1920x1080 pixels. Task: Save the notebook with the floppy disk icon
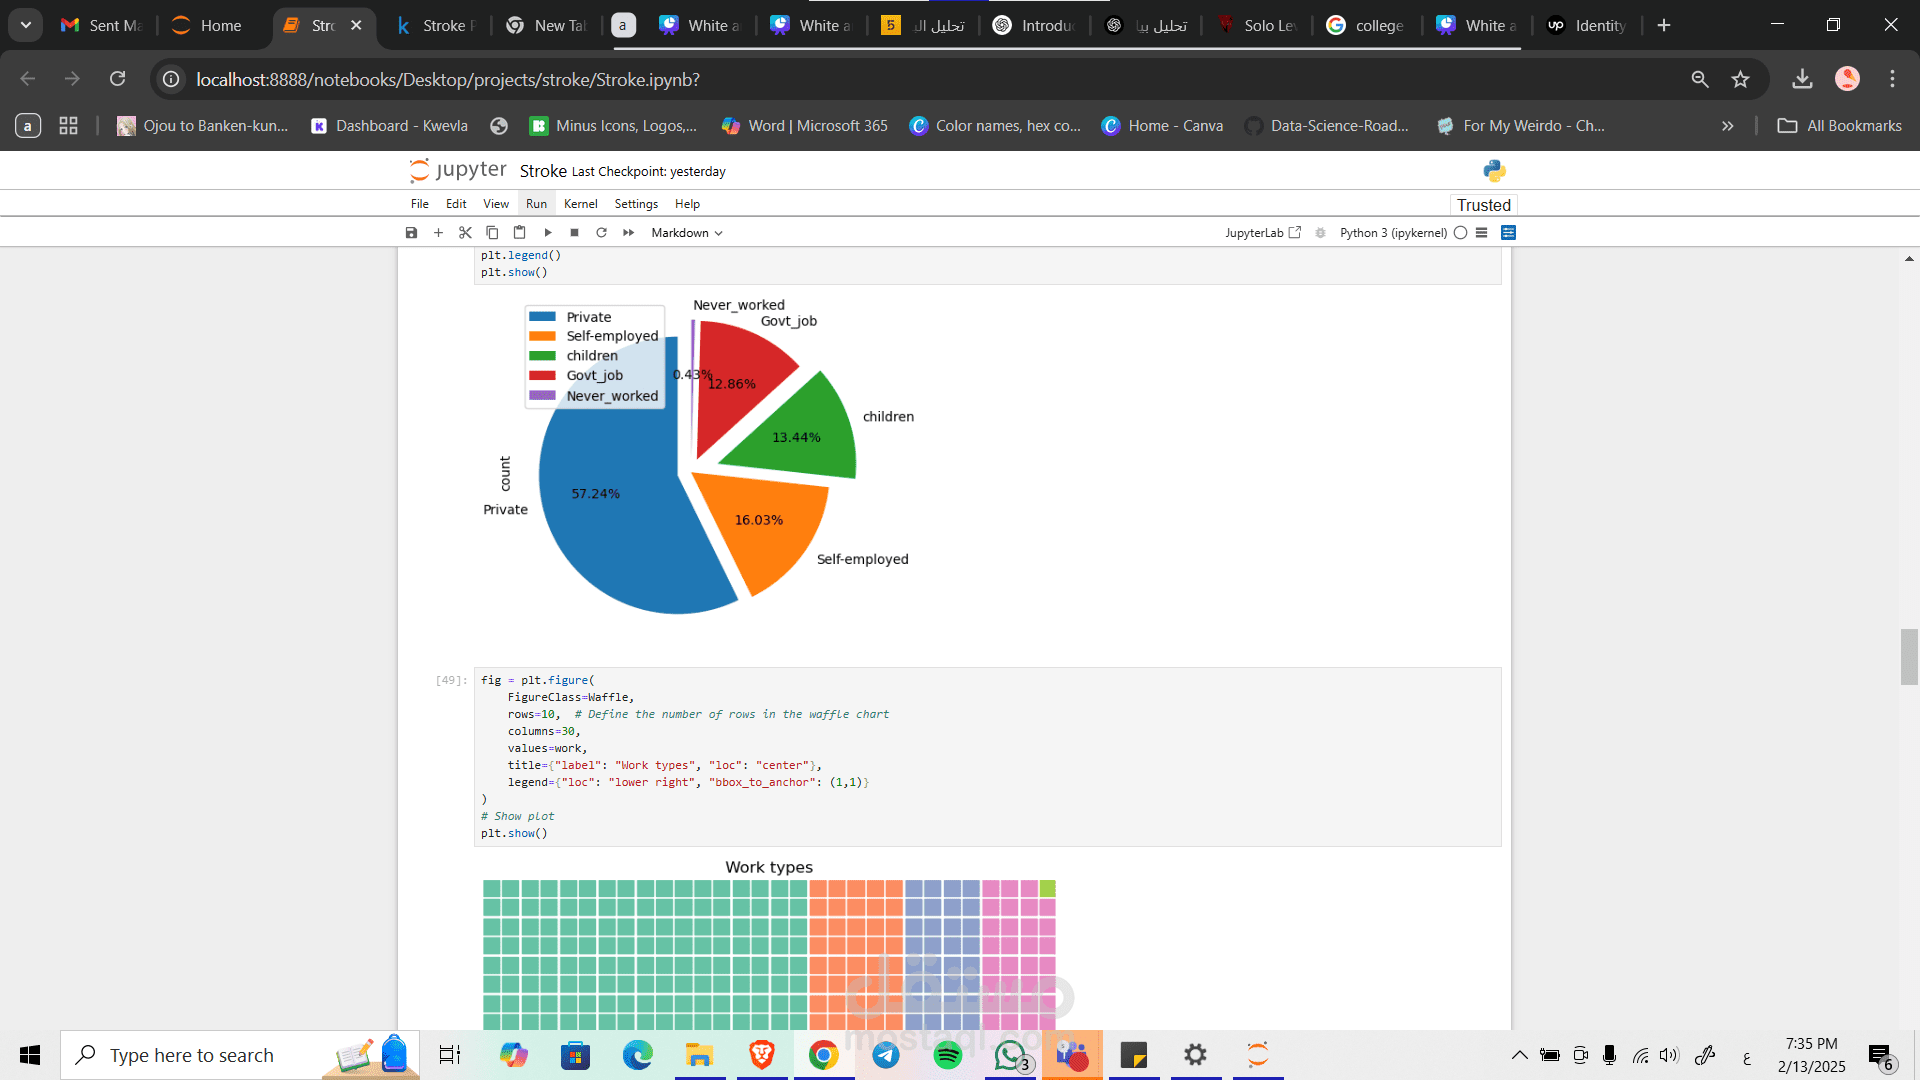pos(411,233)
